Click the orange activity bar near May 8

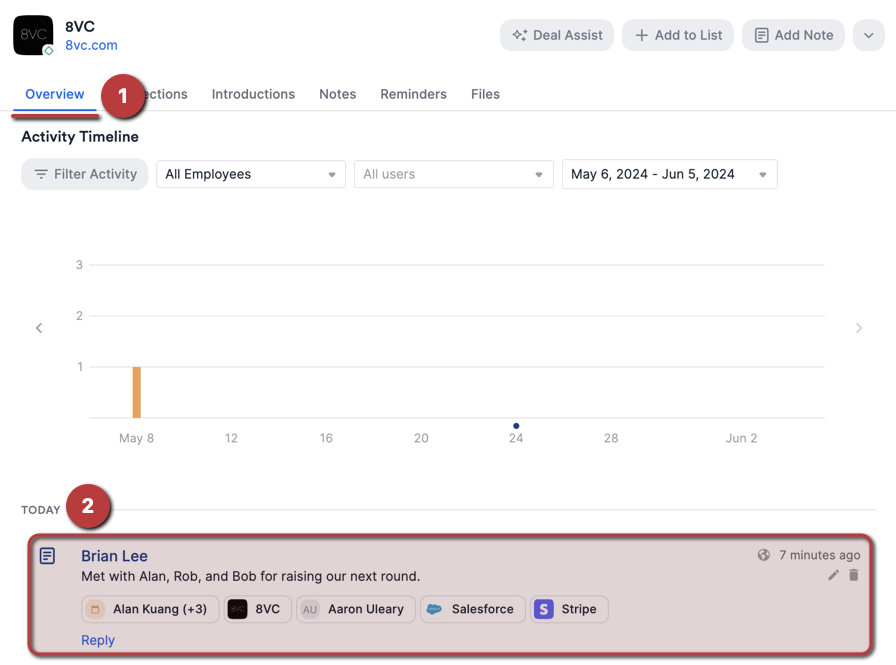point(137,393)
